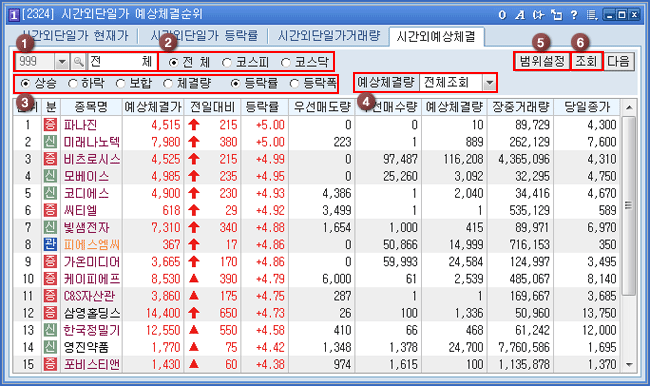Click the list menu icon in title bar
This screenshot has width=650, height=386.
(592, 15)
